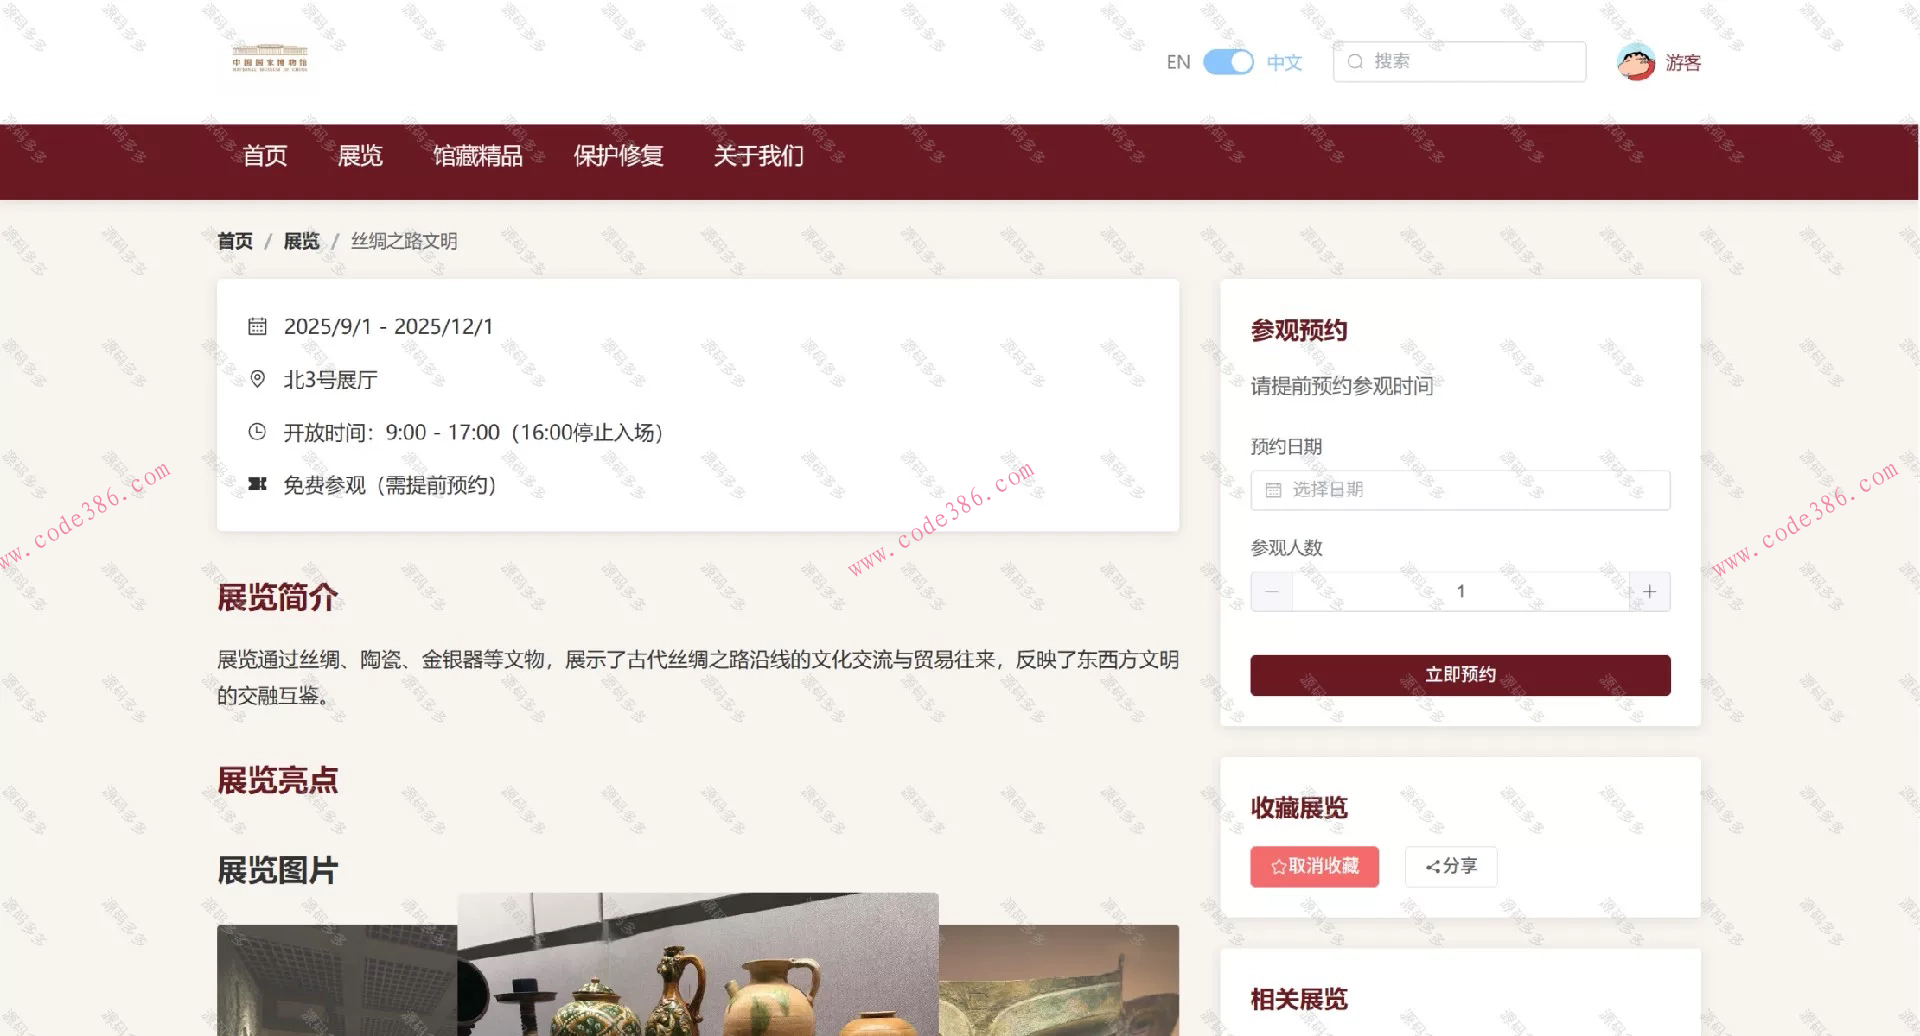Click the 立即预约 booking button
The height and width of the screenshot is (1036, 1920).
1459,674
